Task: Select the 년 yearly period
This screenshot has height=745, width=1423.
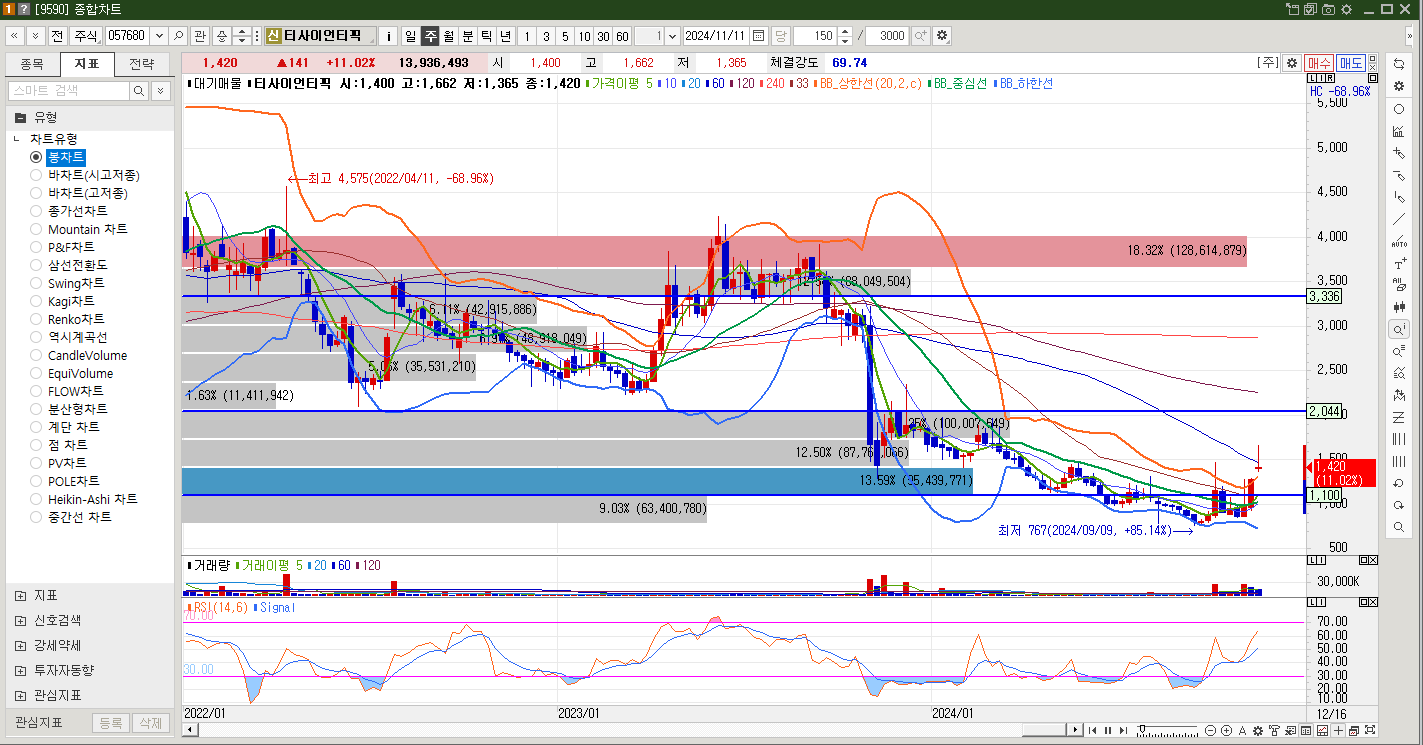Action: pyautogui.click(x=505, y=36)
